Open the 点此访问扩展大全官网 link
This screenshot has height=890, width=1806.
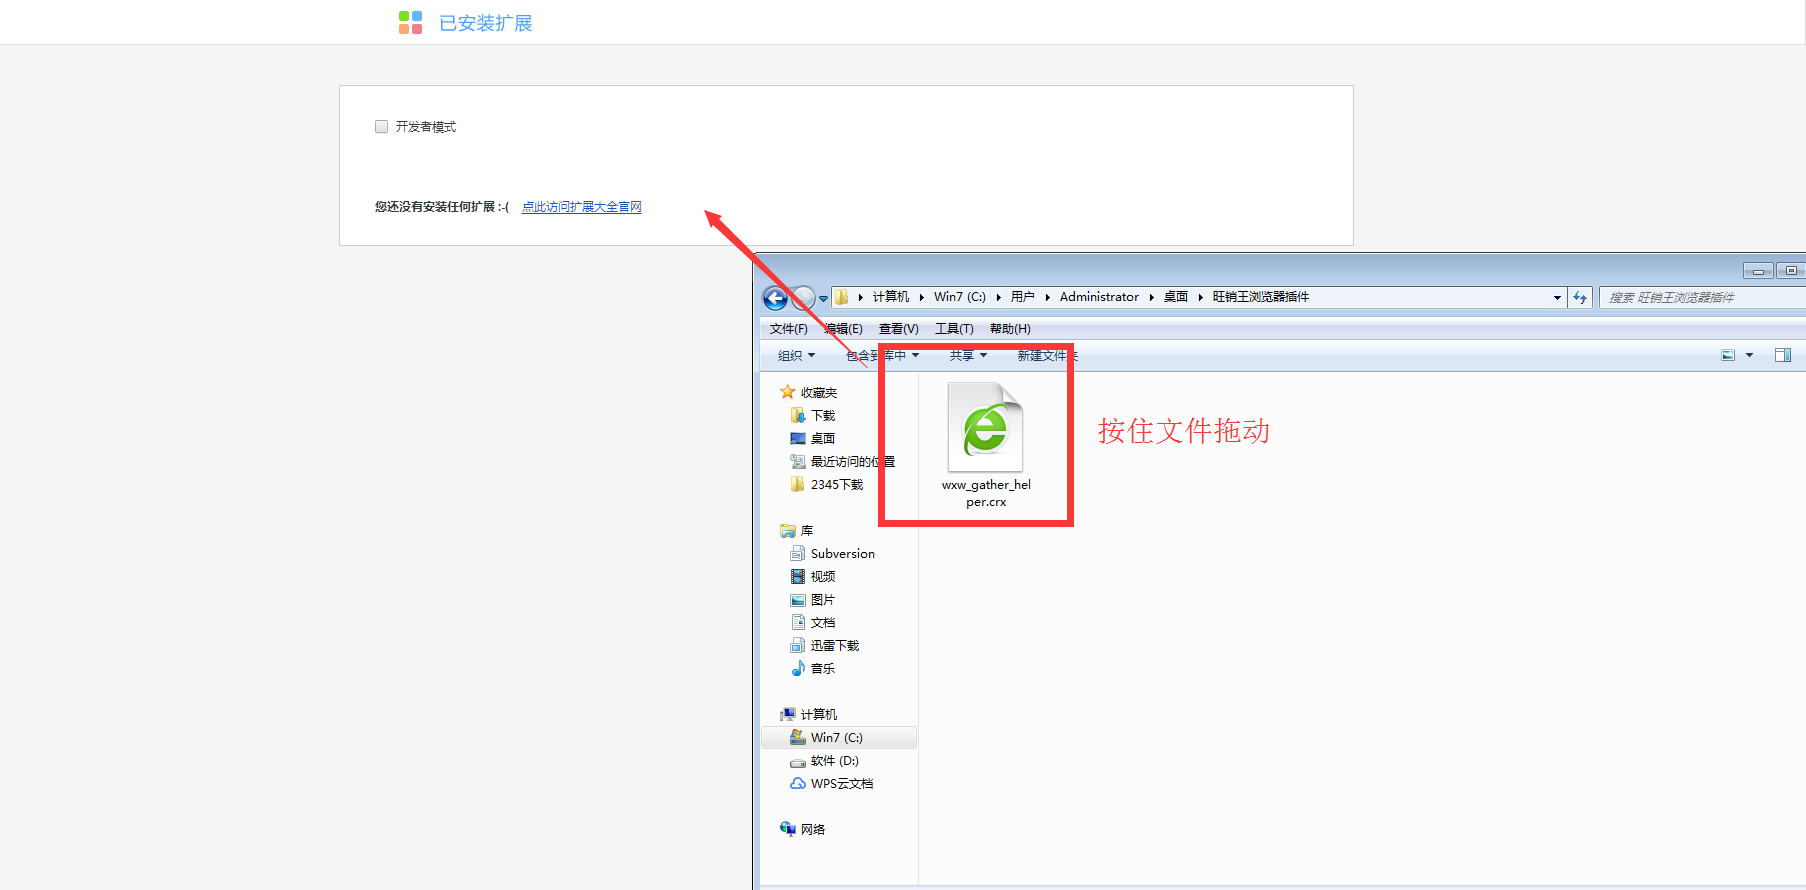pyautogui.click(x=581, y=207)
